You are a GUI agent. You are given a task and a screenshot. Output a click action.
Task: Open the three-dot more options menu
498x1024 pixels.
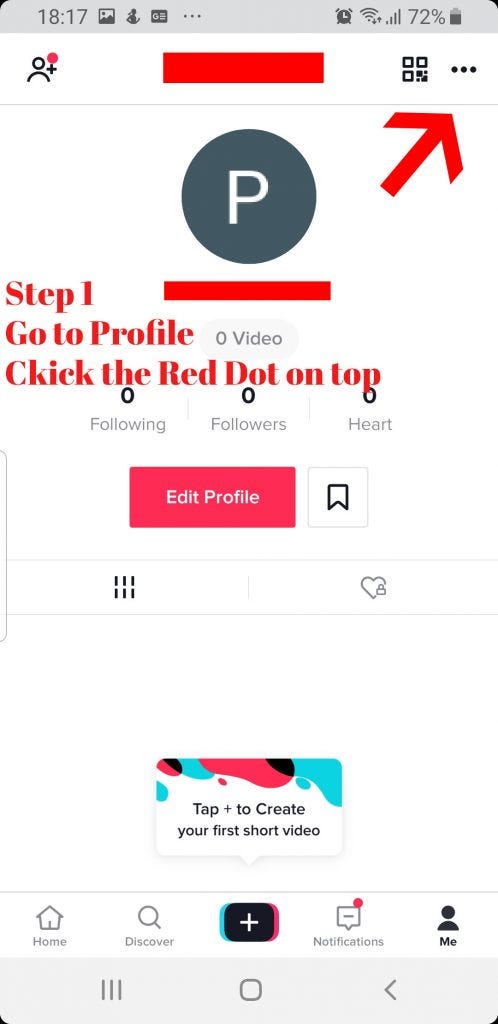coord(463,69)
